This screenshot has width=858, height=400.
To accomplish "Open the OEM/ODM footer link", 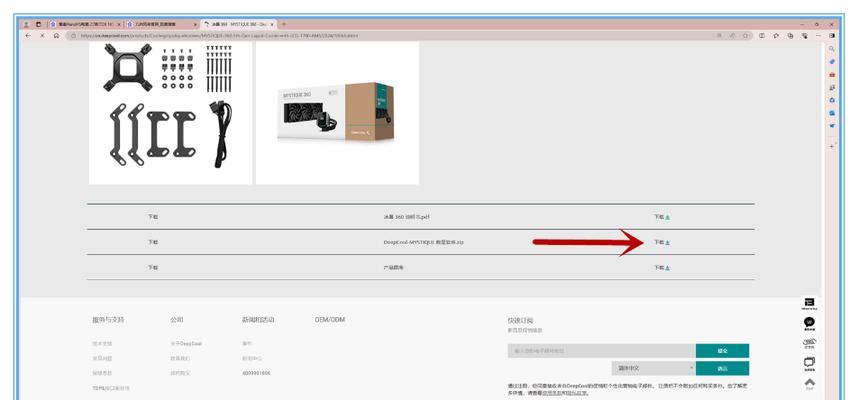I will click(x=330, y=320).
